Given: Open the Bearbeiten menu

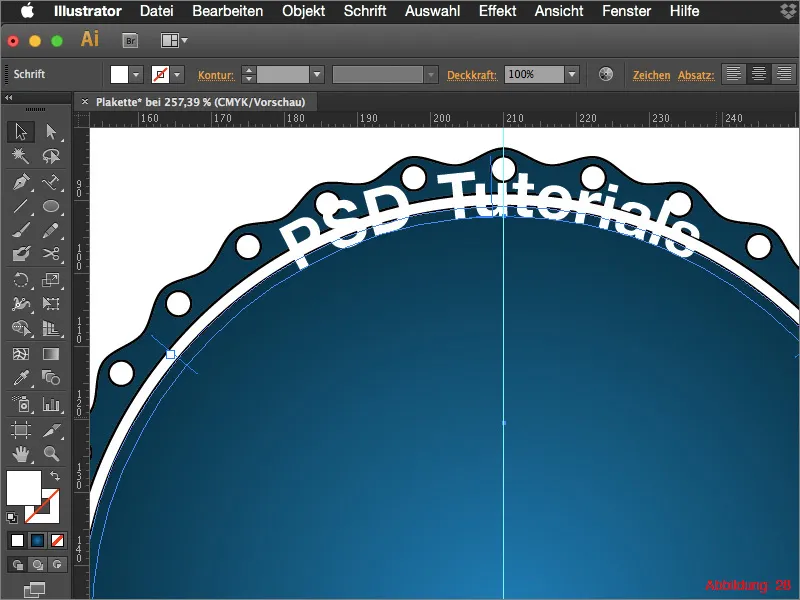Looking at the screenshot, I should (x=228, y=11).
